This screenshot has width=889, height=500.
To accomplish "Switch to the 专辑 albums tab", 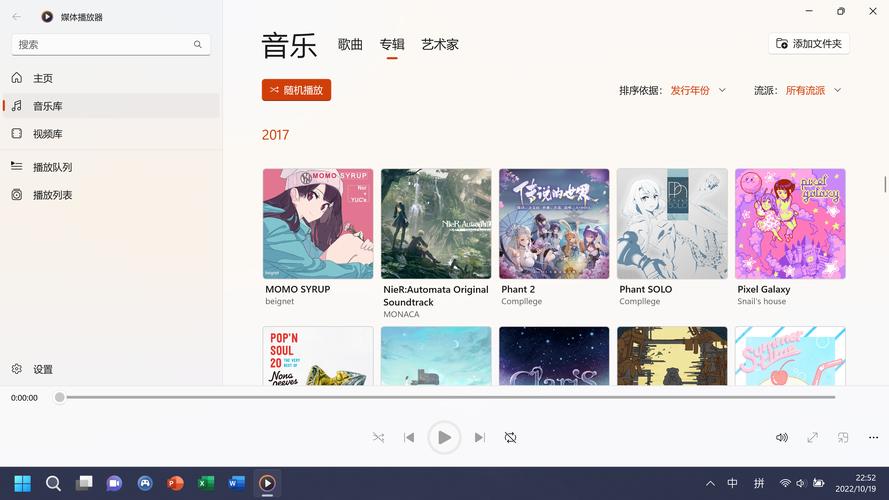I will [x=392, y=44].
